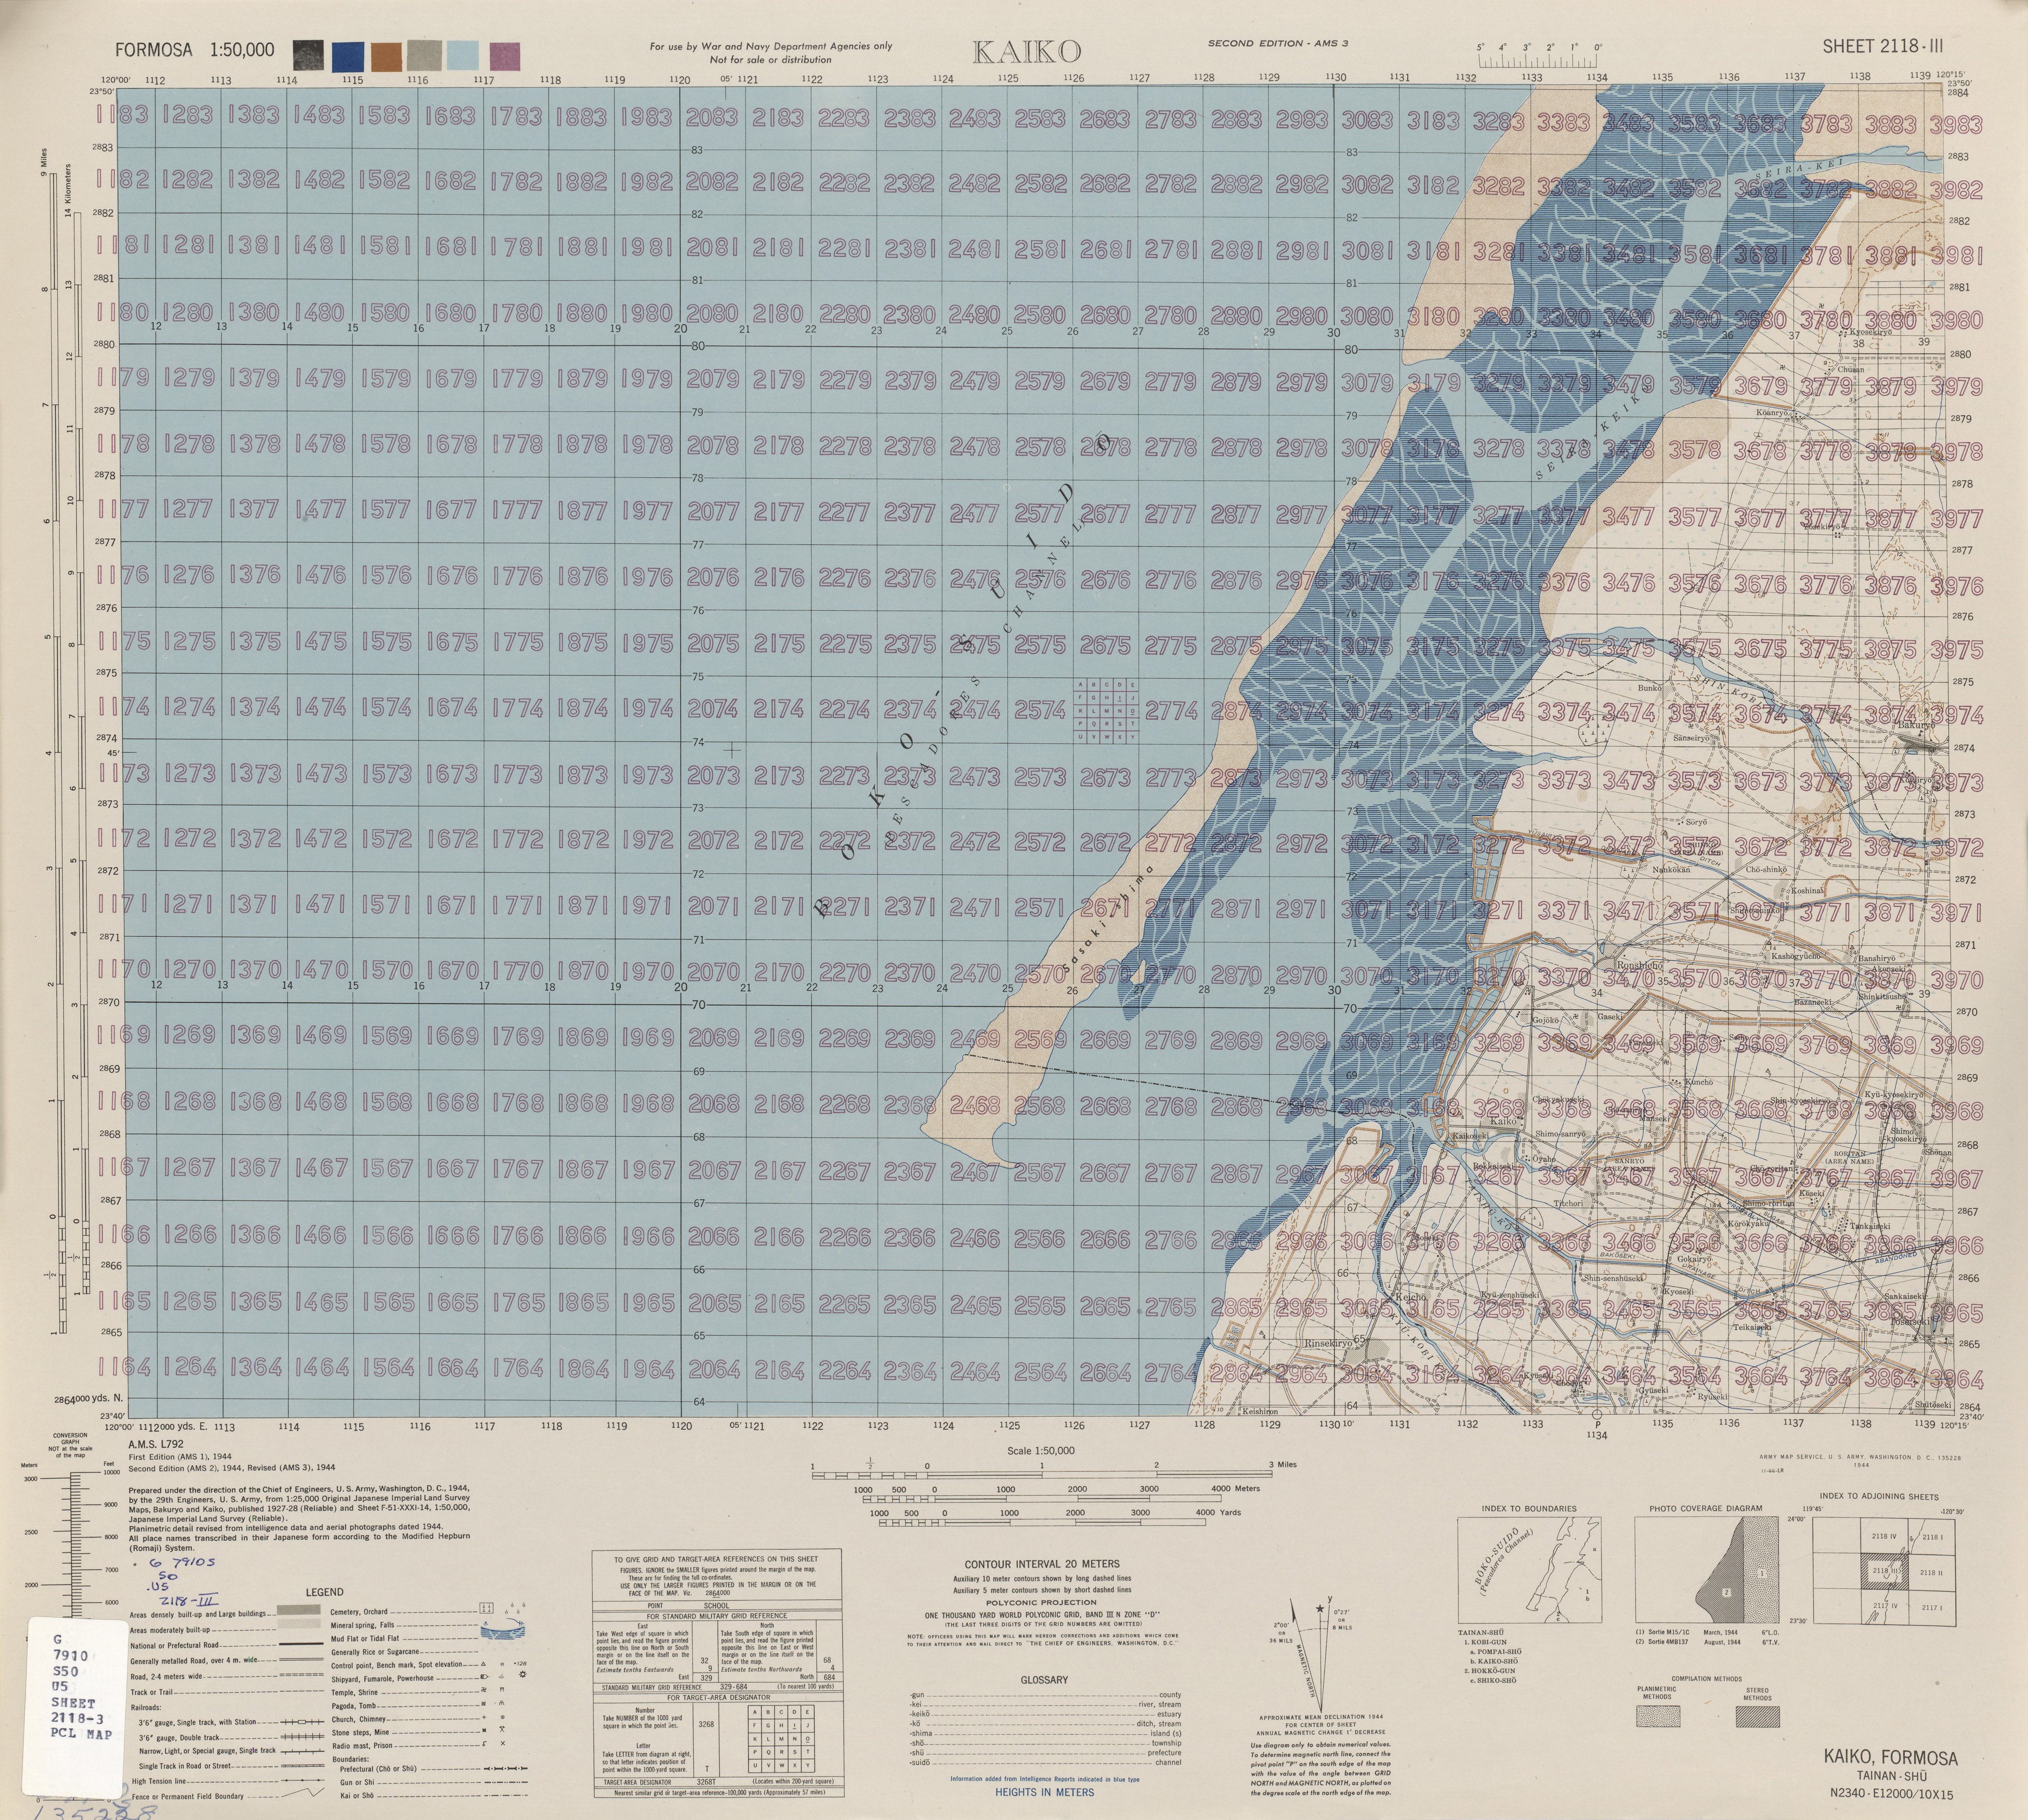Click the Index to Boundaries diagram
Image resolution: width=2028 pixels, height=1820 pixels.
click(1530, 1570)
